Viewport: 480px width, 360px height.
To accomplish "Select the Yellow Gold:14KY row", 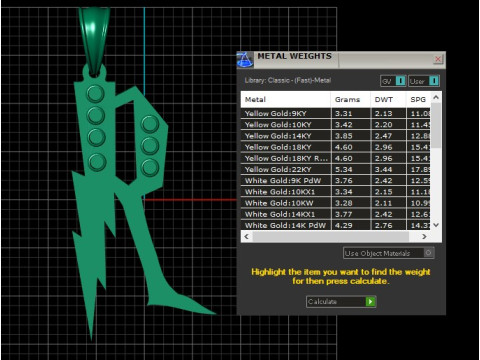I will (x=336, y=136).
